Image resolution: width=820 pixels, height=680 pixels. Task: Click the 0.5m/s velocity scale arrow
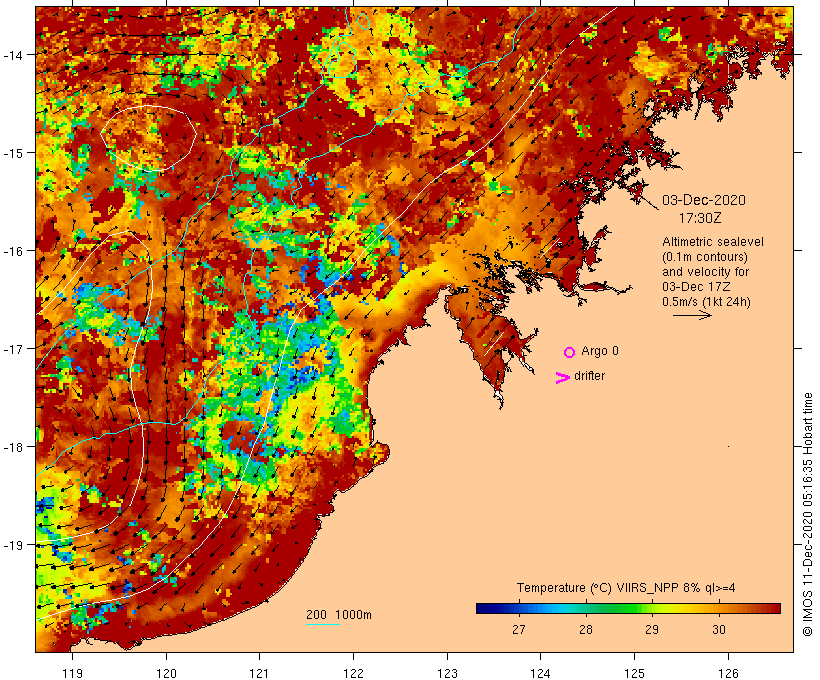692,315
